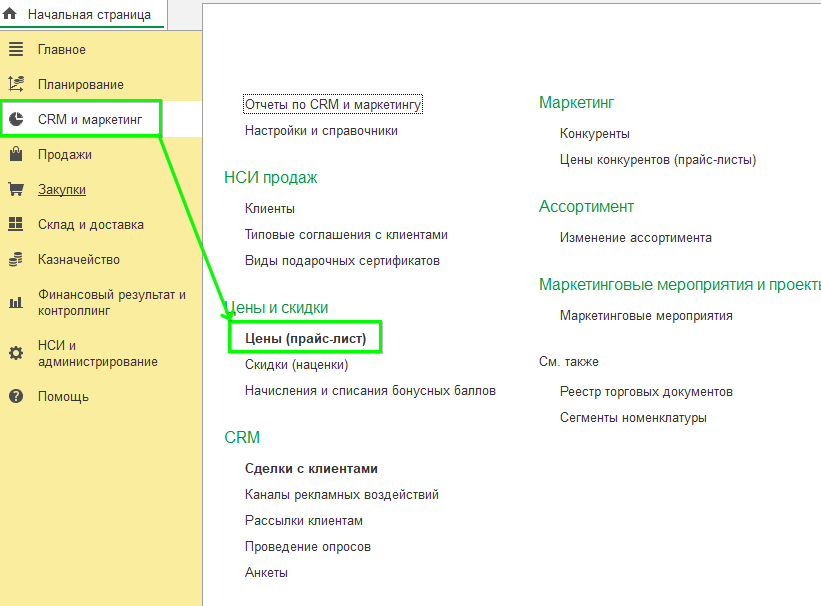Open Сделки с клиентами
Screen dimensions: 821x606
pyautogui.click(x=311, y=469)
